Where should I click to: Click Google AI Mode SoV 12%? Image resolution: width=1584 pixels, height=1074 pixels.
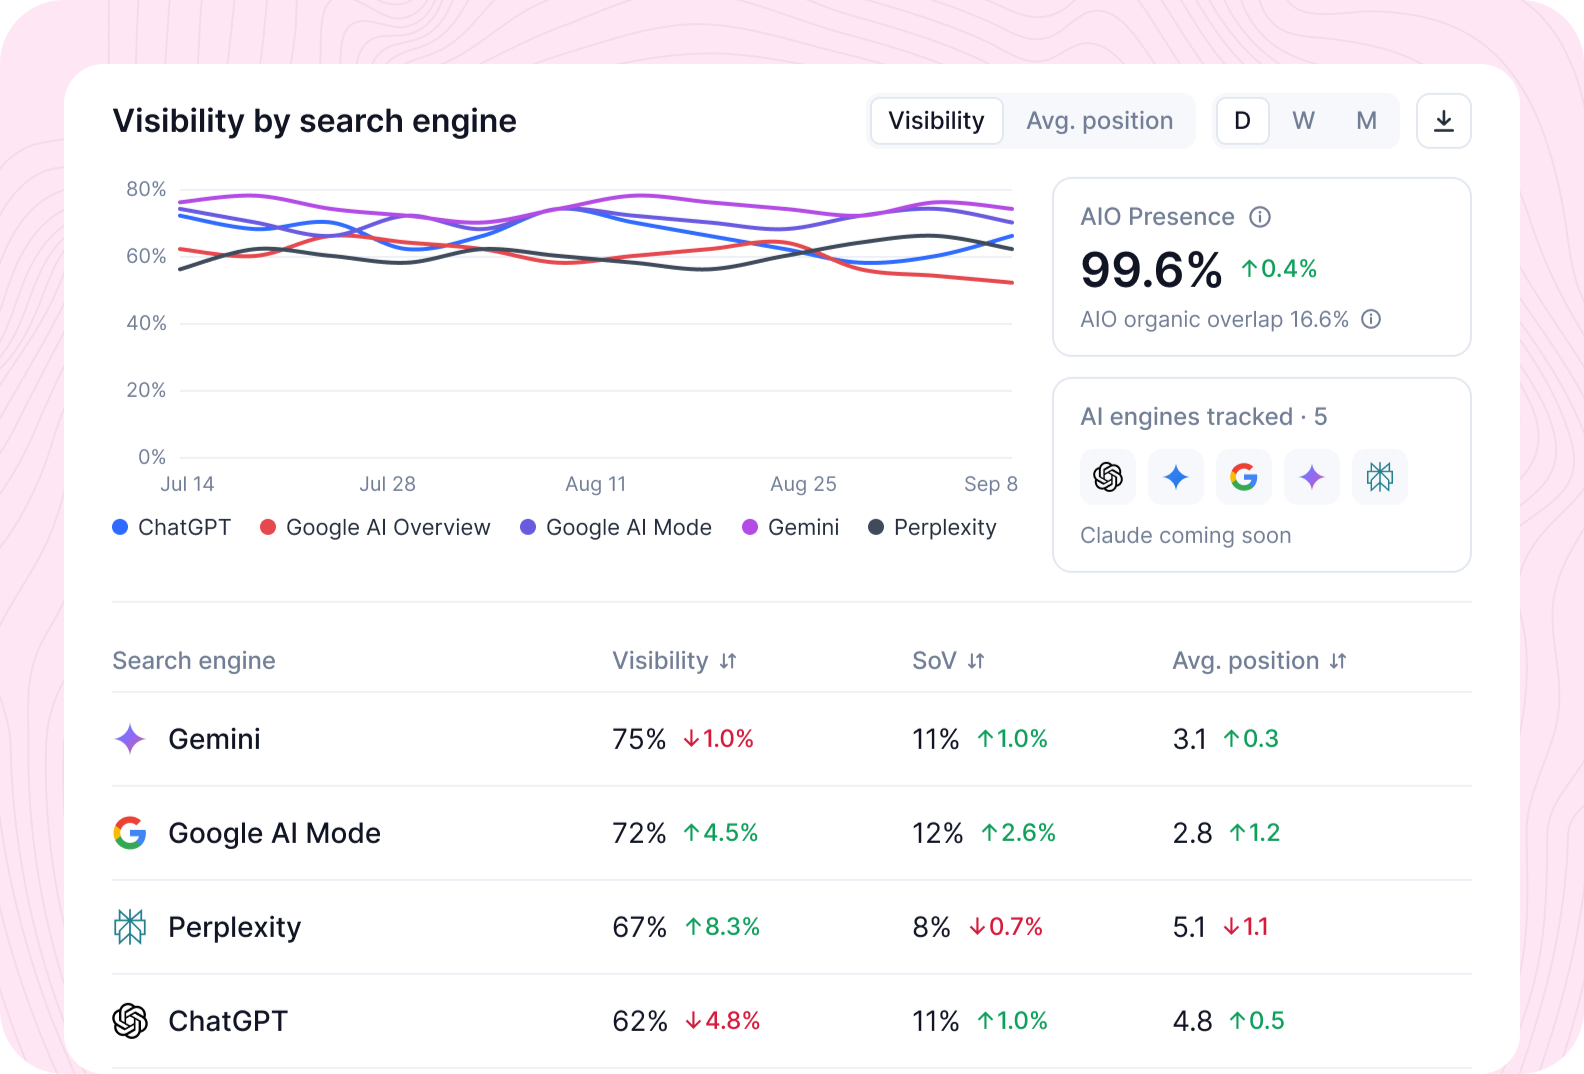(937, 833)
